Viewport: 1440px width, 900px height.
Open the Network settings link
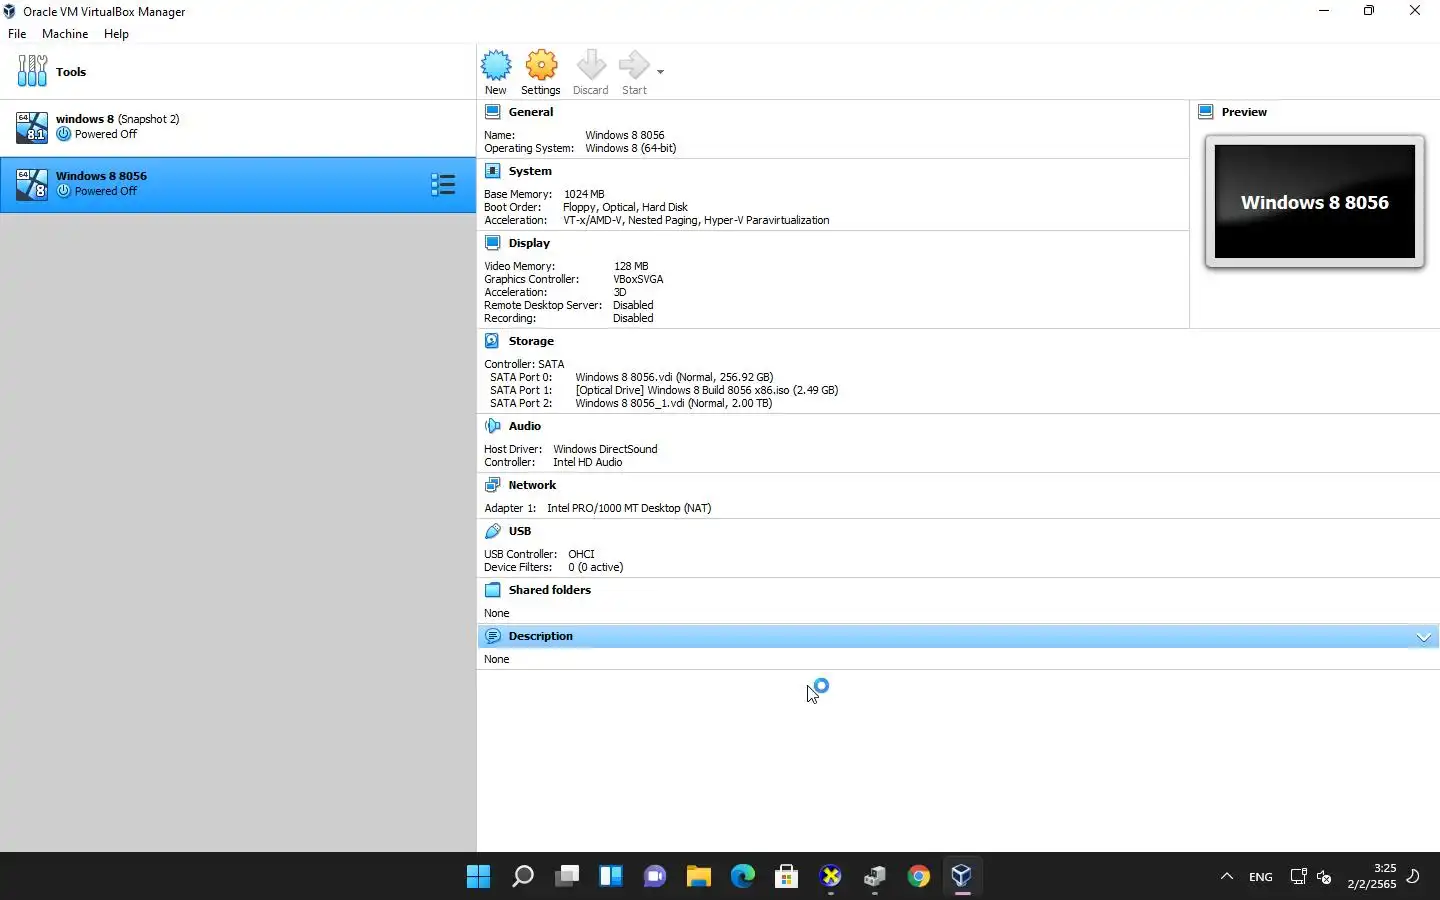[x=532, y=485]
